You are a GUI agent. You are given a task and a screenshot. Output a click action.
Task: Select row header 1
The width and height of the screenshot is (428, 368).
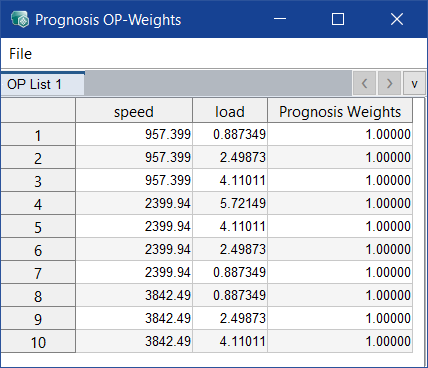[38, 135]
